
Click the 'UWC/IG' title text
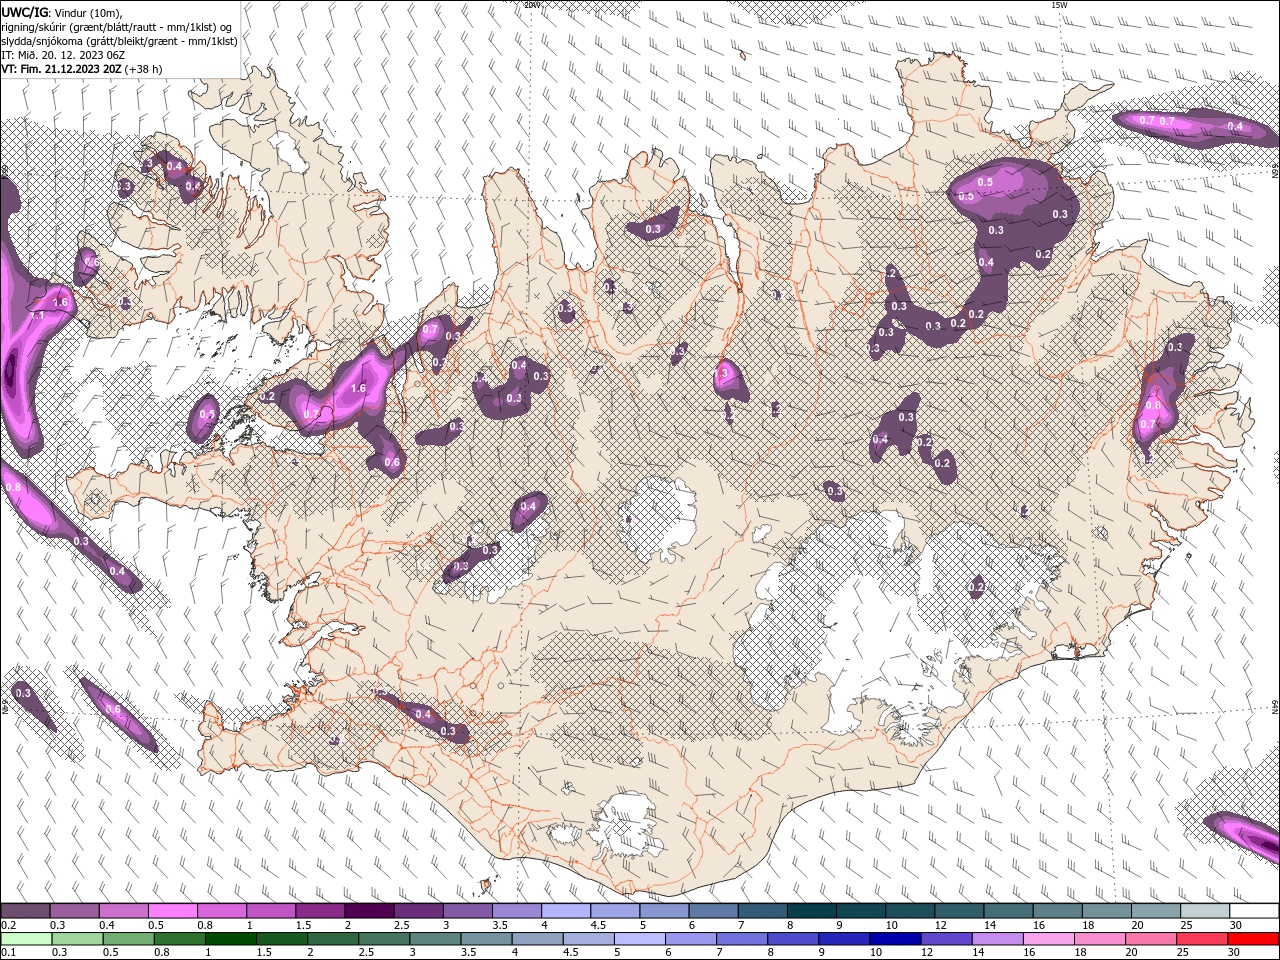(x=25, y=12)
